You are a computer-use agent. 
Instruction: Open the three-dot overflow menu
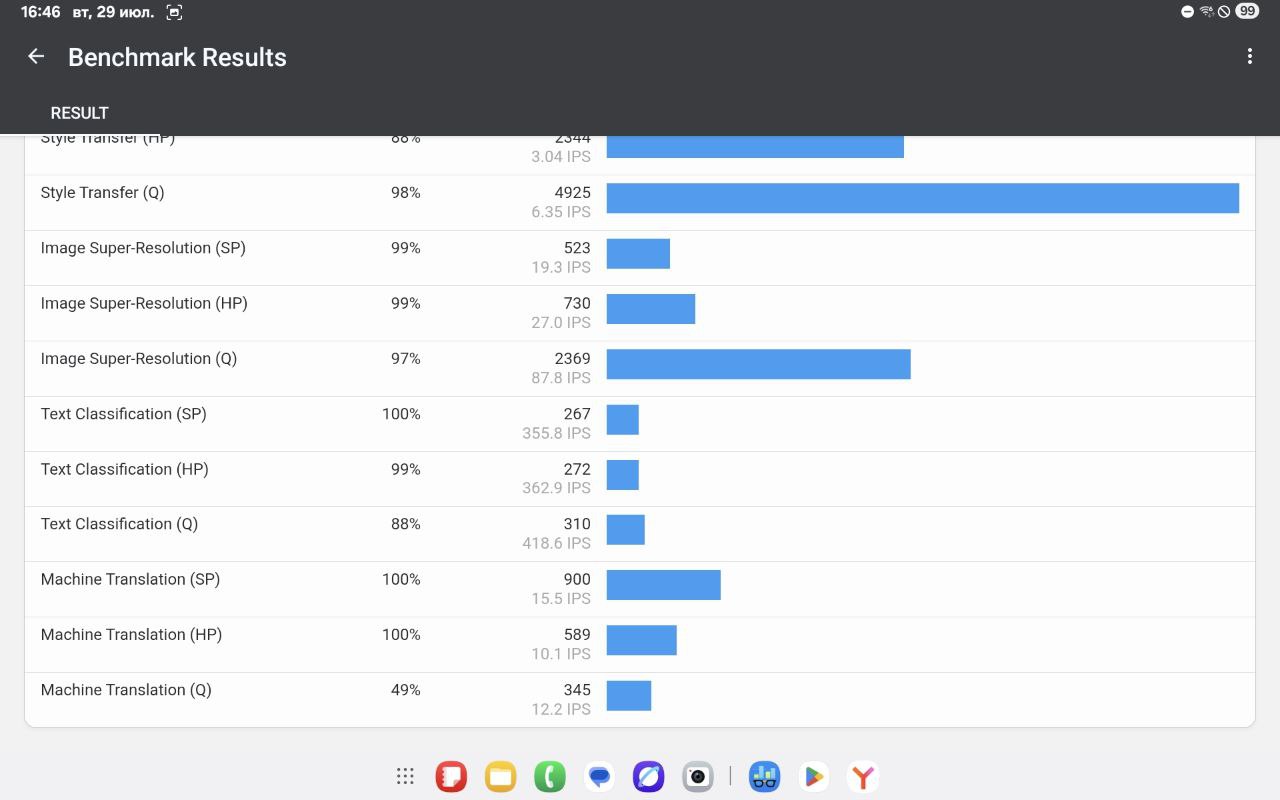(x=1249, y=57)
